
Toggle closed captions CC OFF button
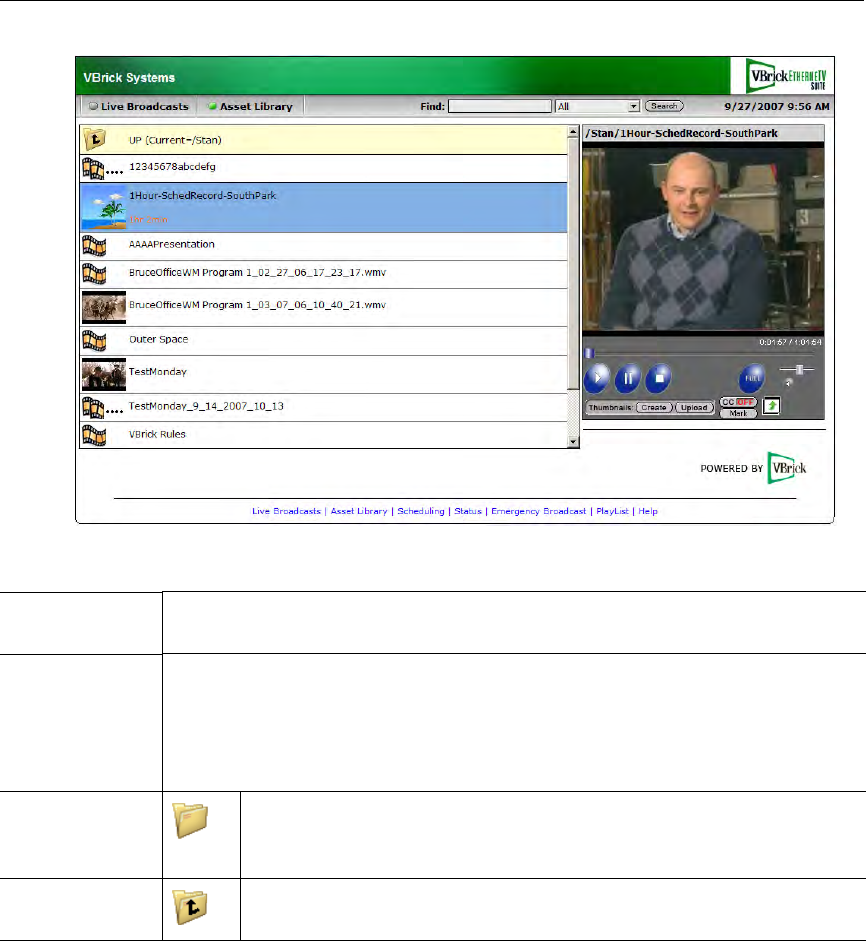(738, 402)
